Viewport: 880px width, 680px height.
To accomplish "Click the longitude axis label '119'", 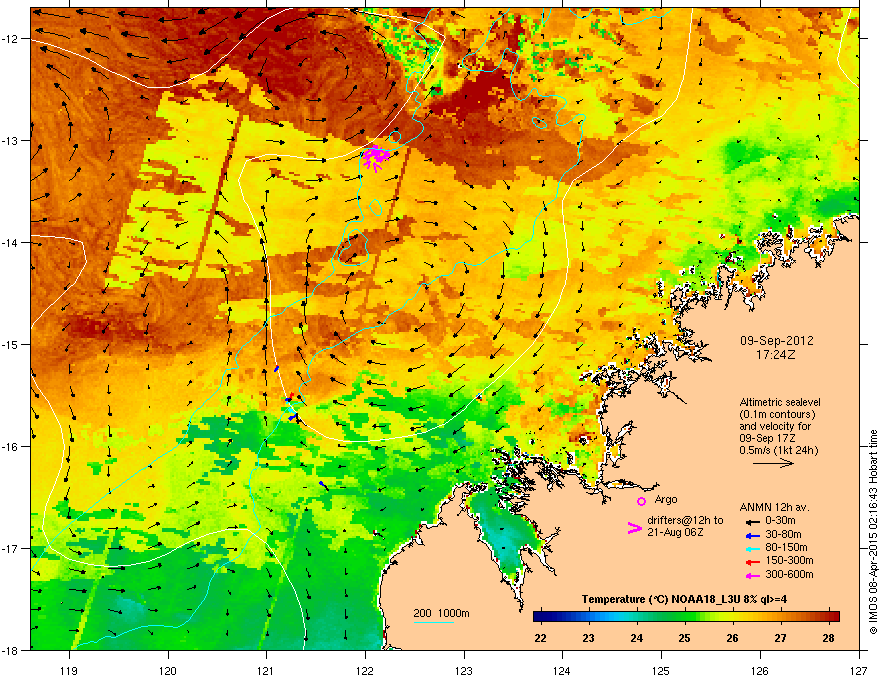I will pos(69,670).
